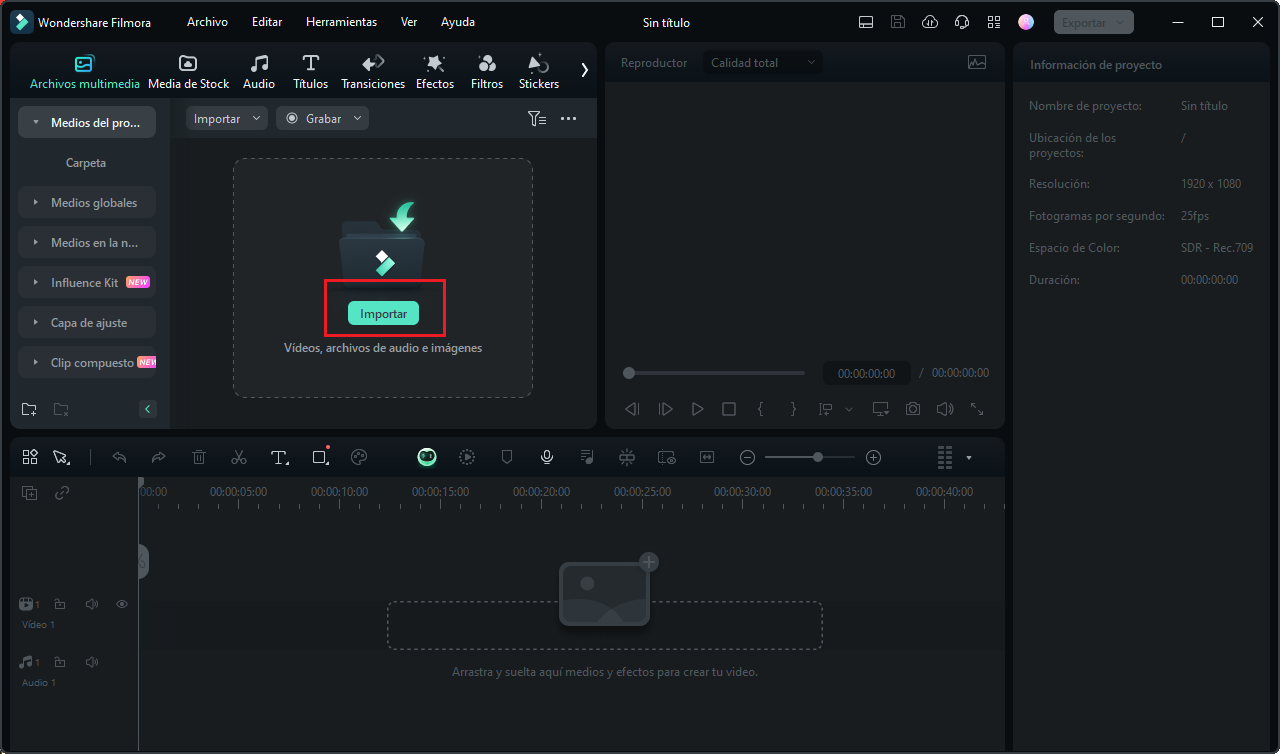The width and height of the screenshot is (1280, 754).
Task: Take a snapshot with the camera icon
Action: (x=913, y=409)
